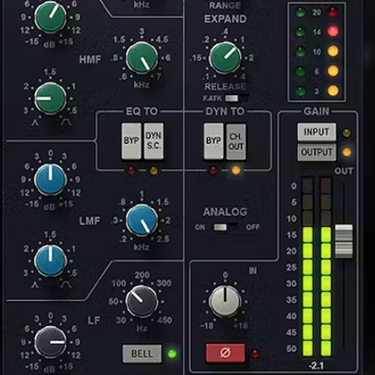Click the HMF wide Q bell symbol

pyautogui.click(x=66, y=123)
